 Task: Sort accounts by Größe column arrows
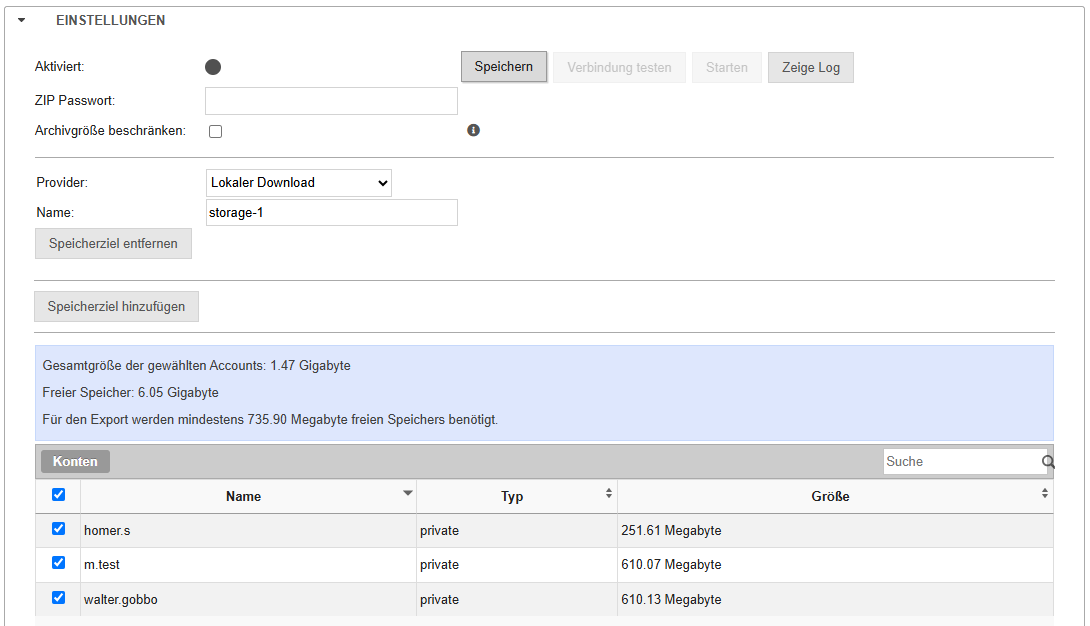1045,494
